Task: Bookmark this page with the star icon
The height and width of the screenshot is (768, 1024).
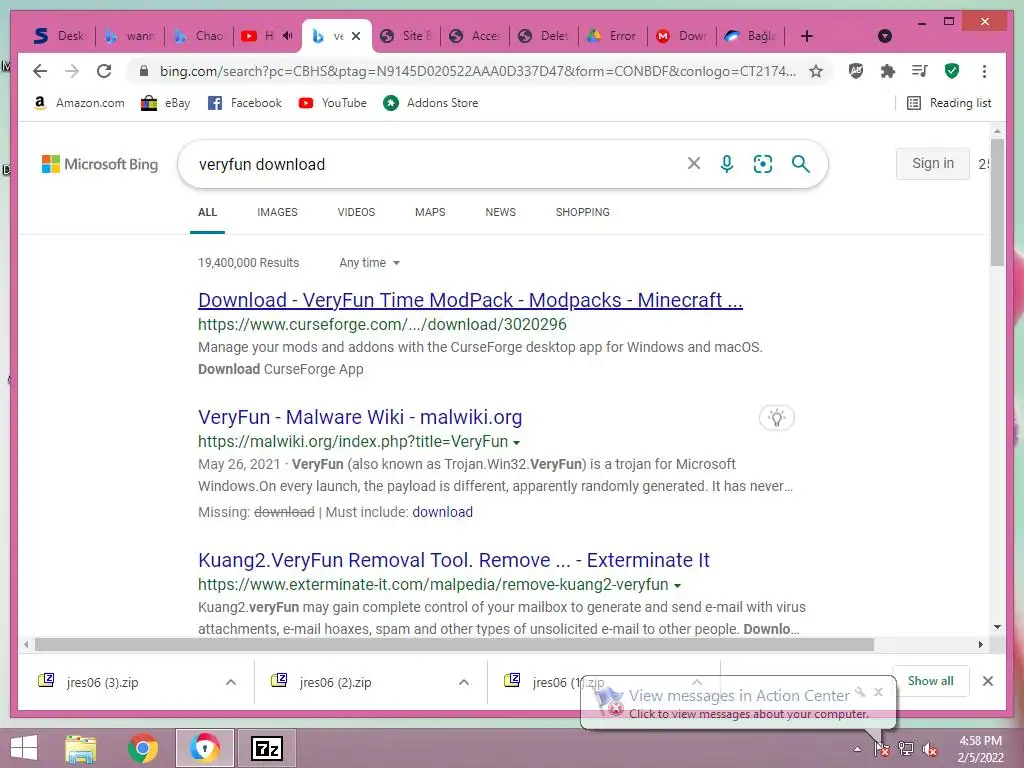Action: click(x=816, y=71)
